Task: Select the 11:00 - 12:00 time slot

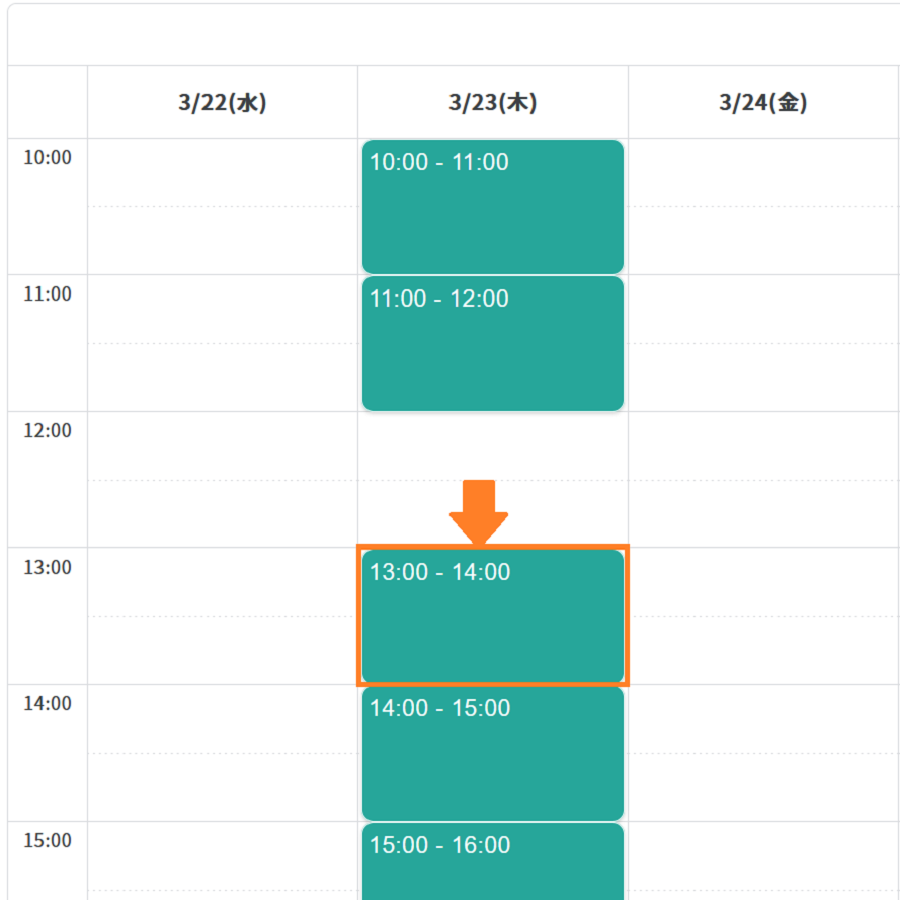Action: coord(492,343)
